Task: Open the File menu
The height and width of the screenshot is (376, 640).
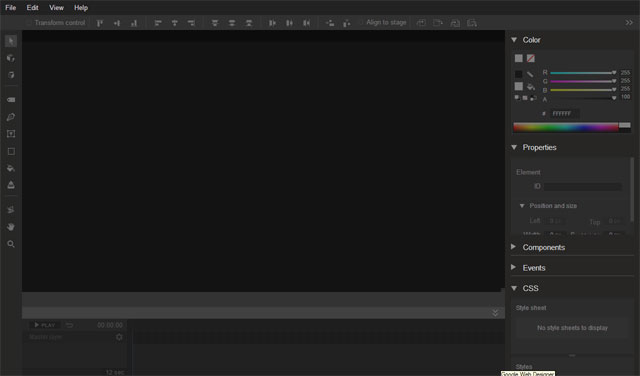Action: tap(11, 8)
